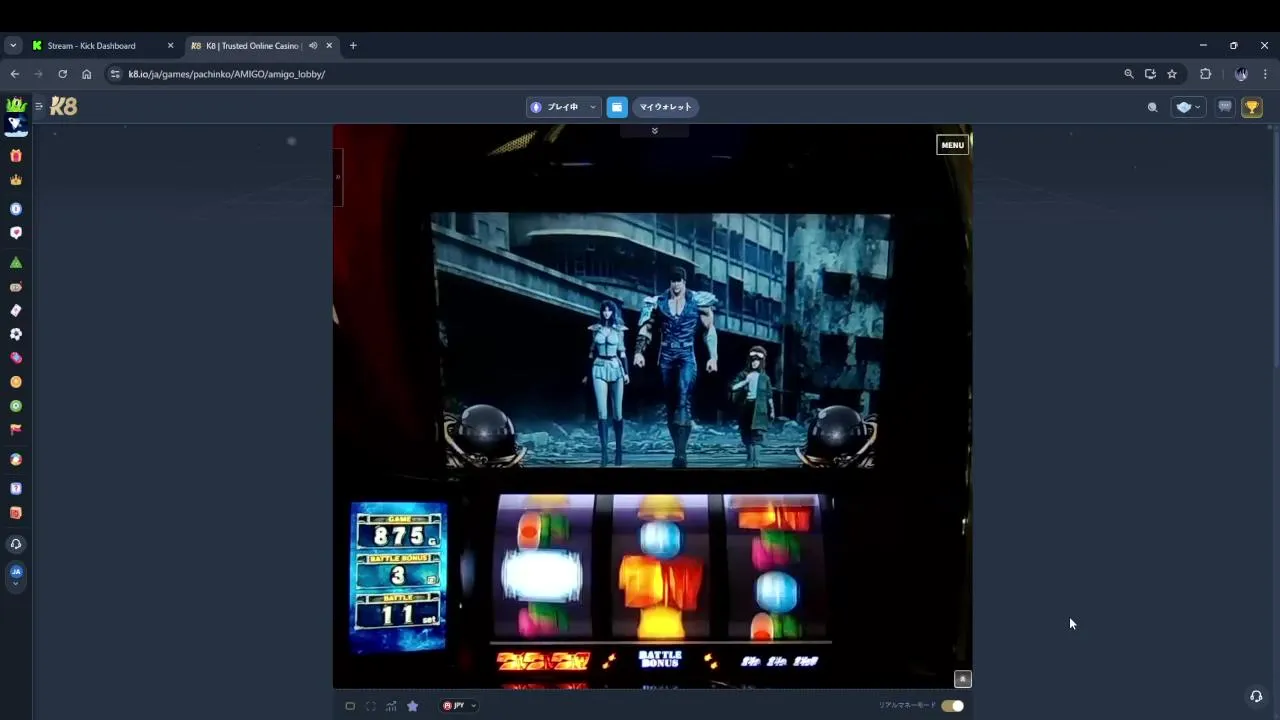Enter fullscreen with the expand icon

371,706
